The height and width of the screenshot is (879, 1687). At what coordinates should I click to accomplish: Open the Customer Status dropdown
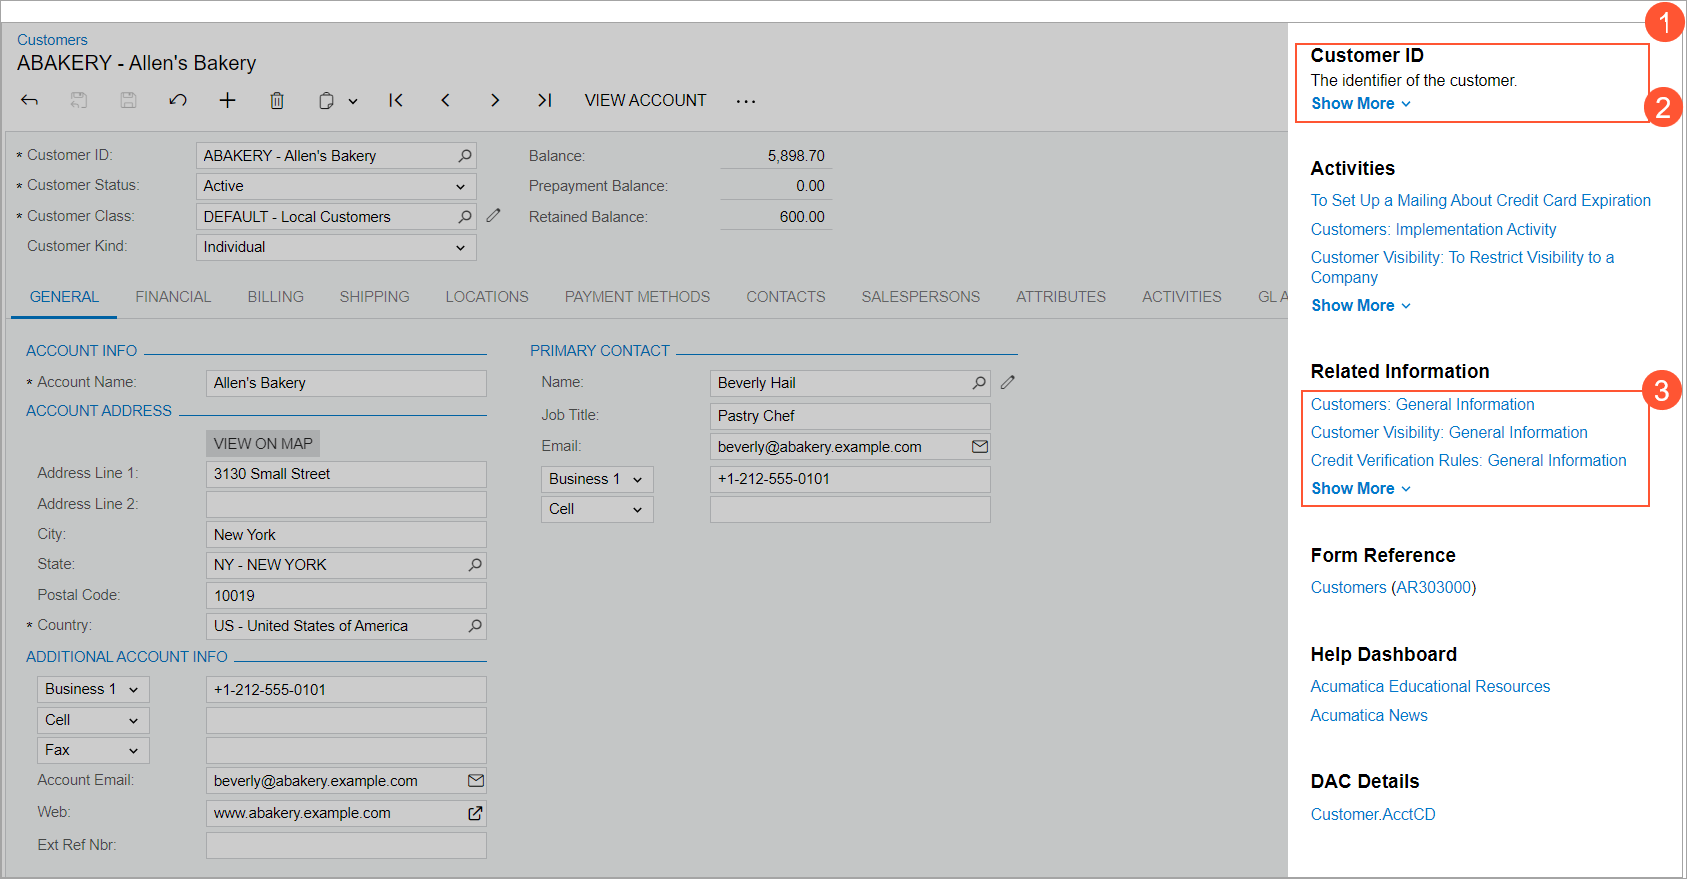(460, 187)
